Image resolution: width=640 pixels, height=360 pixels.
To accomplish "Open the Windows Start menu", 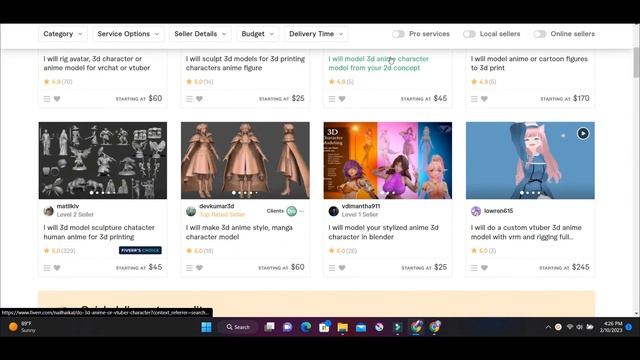I will (207, 327).
